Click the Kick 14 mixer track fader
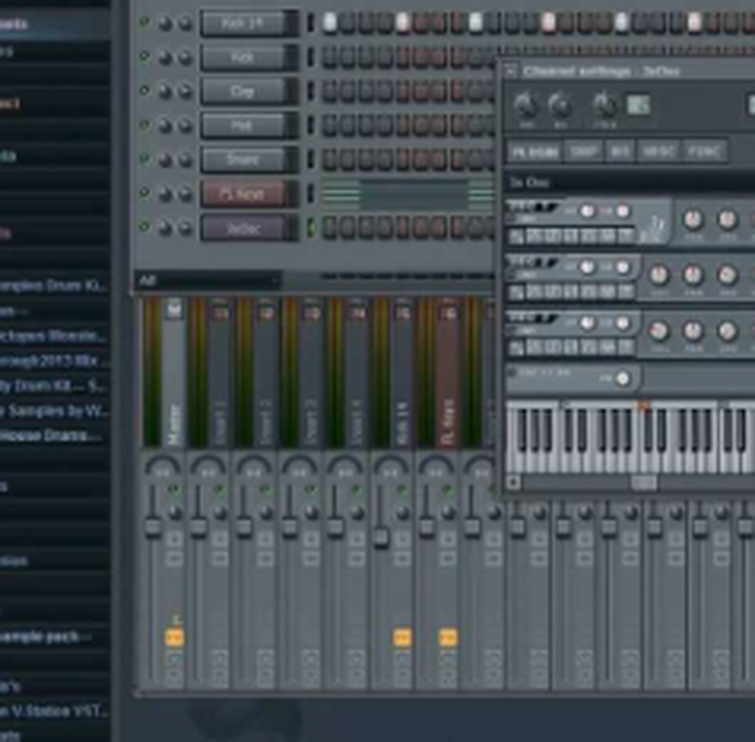Screen dimensions: 755x742 point(381,537)
